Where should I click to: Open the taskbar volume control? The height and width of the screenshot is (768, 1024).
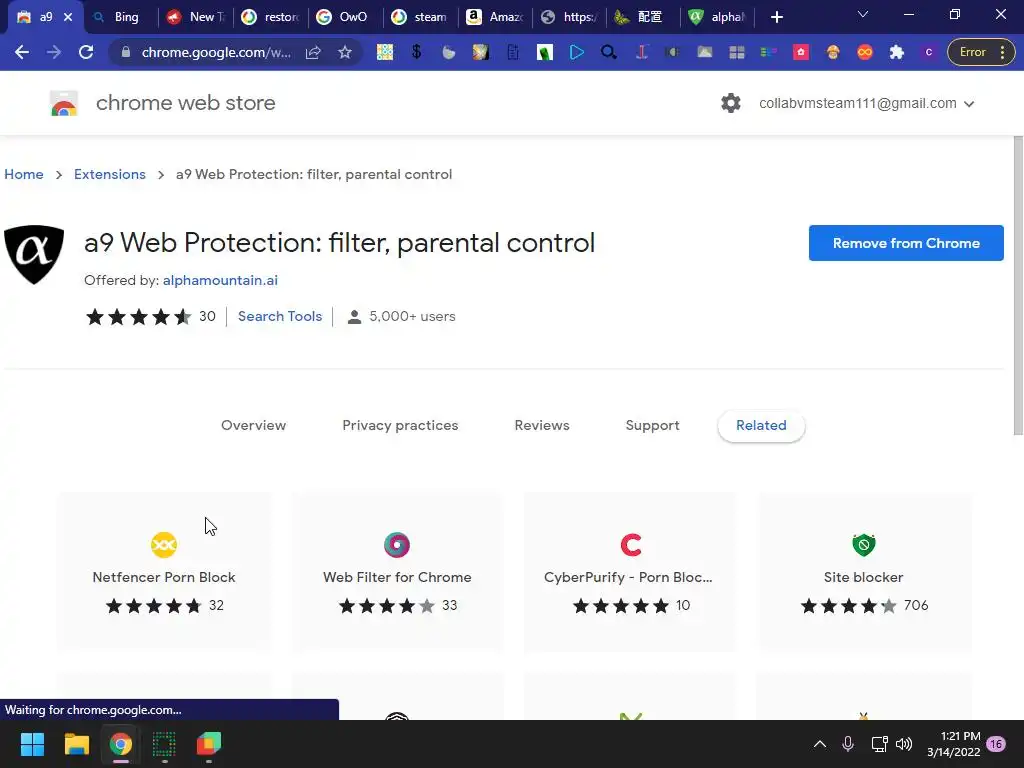(x=904, y=744)
